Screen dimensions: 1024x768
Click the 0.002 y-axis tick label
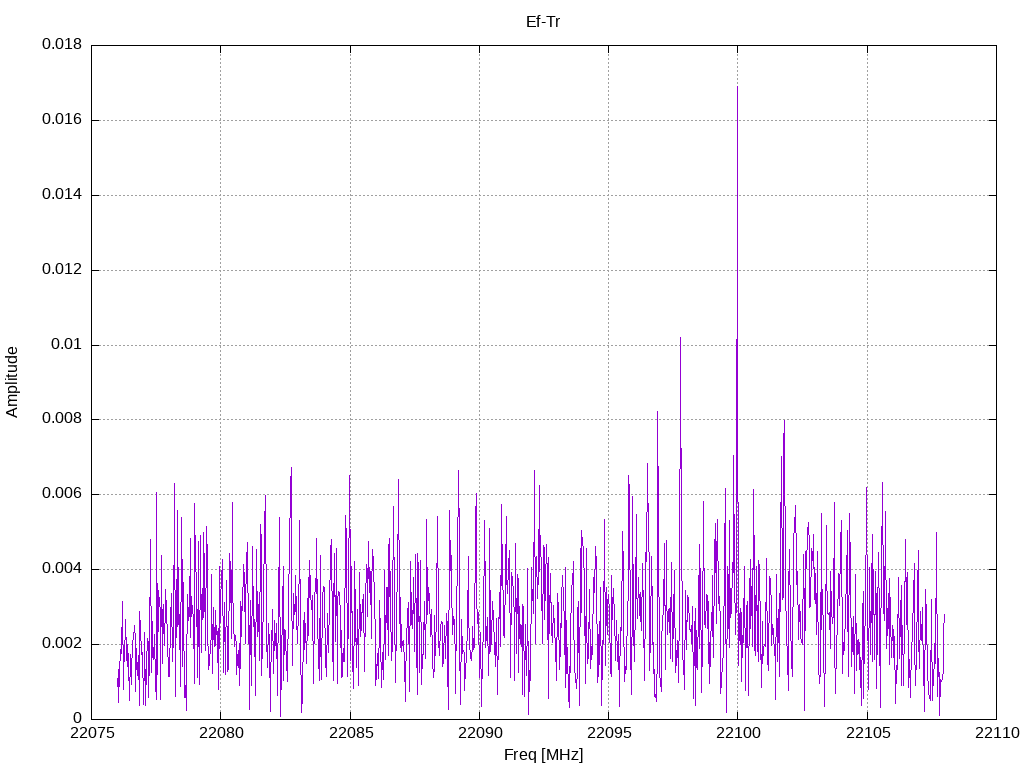62,643
